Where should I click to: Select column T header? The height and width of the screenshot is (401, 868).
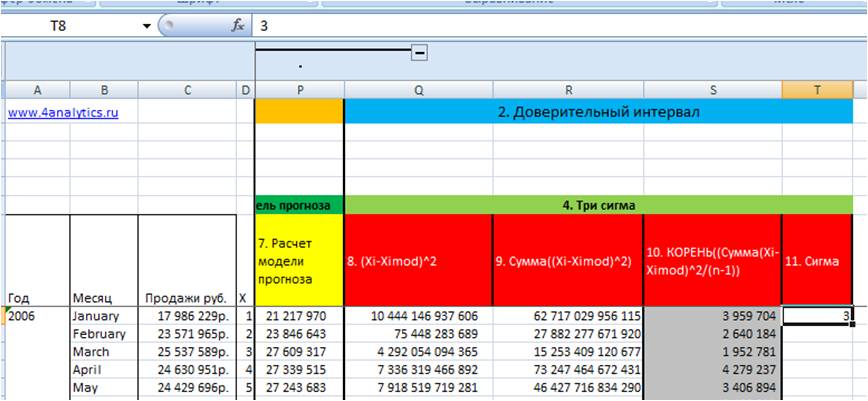pos(817,90)
